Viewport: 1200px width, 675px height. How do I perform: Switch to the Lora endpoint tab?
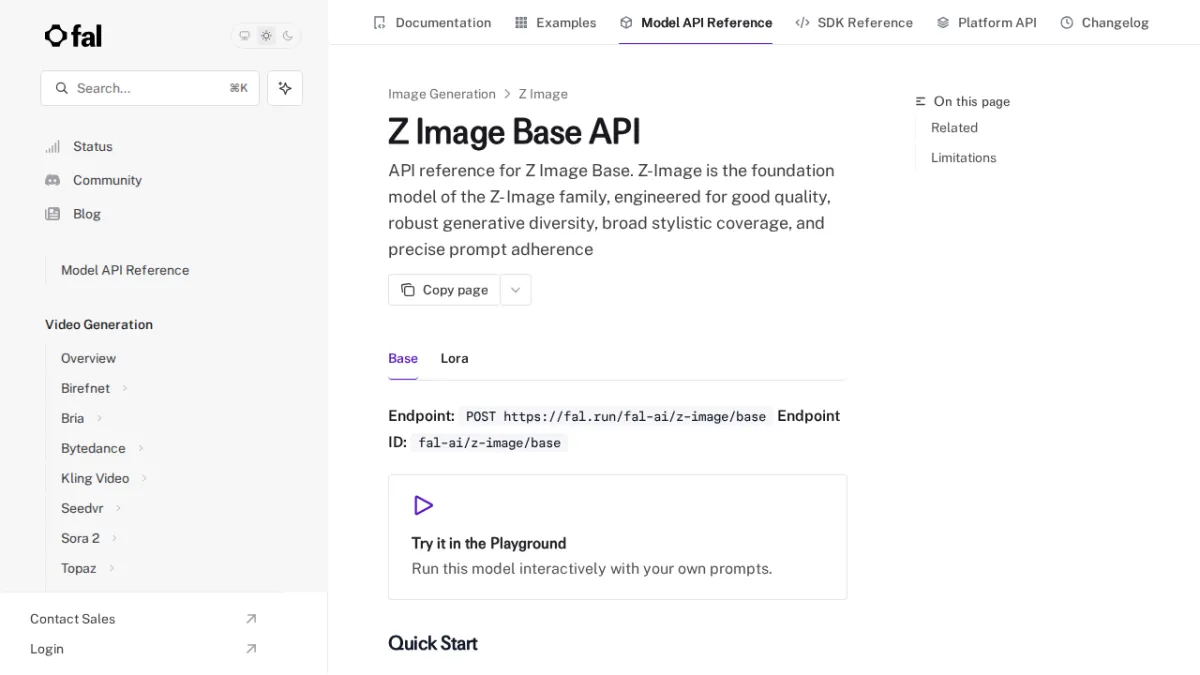[454, 358]
